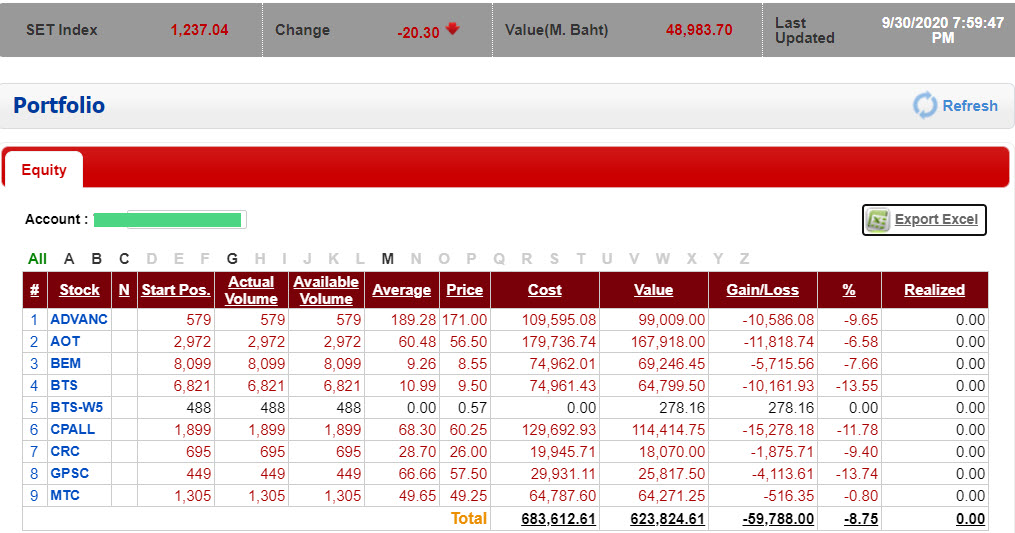Sort by % column header

click(x=849, y=290)
